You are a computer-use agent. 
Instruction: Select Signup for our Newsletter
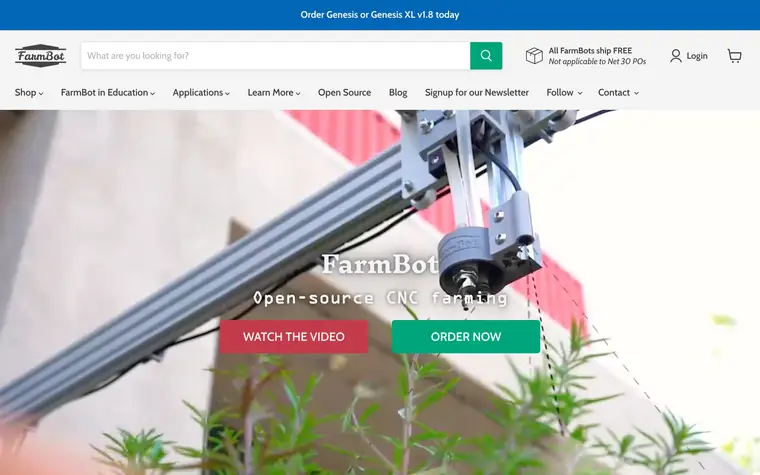tap(476, 93)
